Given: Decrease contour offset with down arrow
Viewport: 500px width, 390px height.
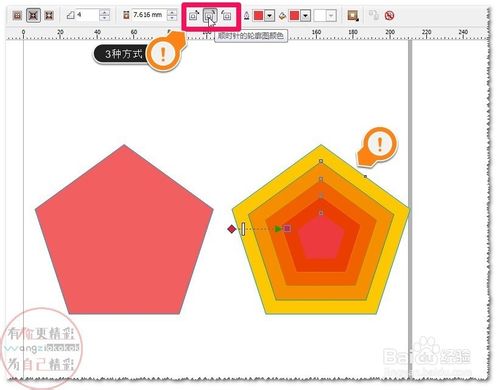Looking at the screenshot, I should 172,18.
